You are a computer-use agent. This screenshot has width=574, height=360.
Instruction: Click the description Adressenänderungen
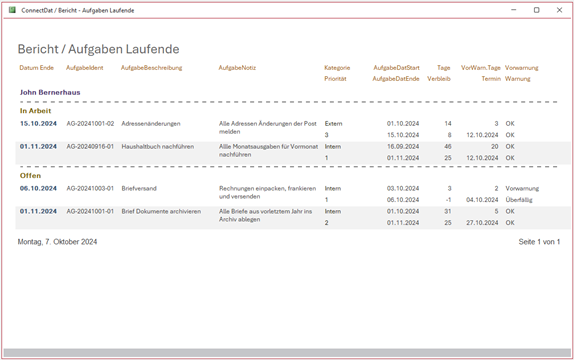(151, 123)
